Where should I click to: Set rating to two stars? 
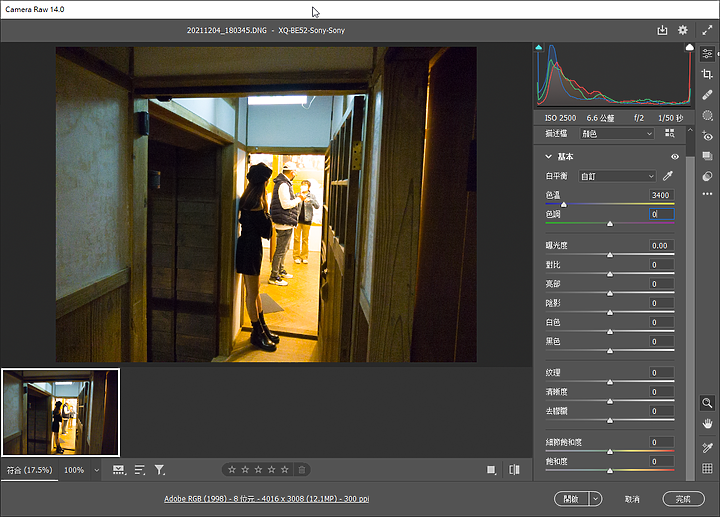tap(245, 469)
